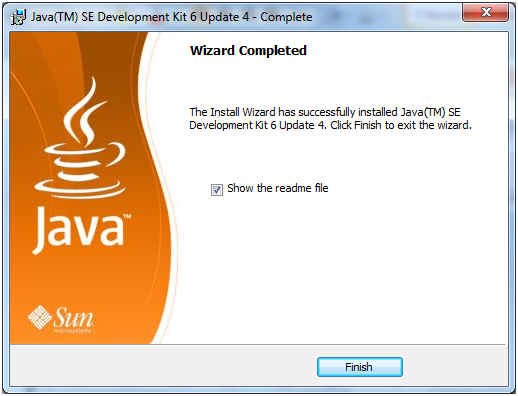Uncheck the Show the readme file checkbox
This screenshot has width=518, height=396.
click(217, 190)
